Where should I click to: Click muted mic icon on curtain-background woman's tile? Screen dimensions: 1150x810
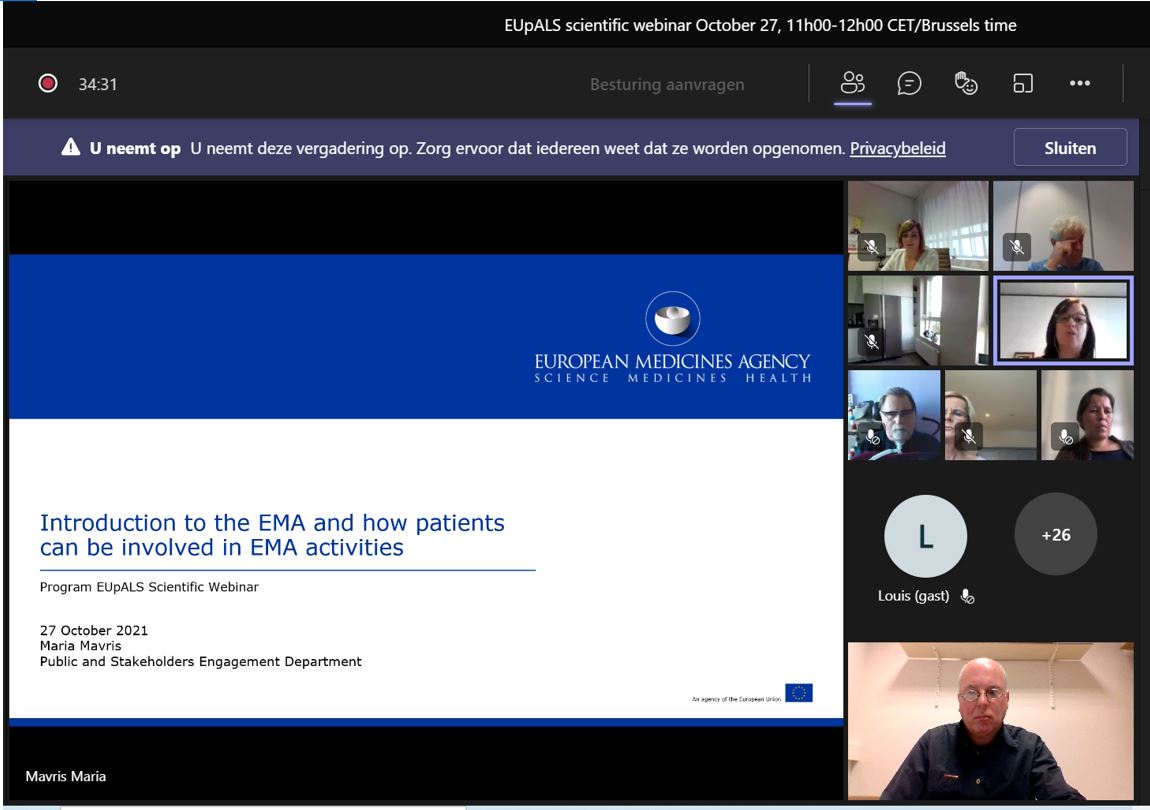point(871,247)
